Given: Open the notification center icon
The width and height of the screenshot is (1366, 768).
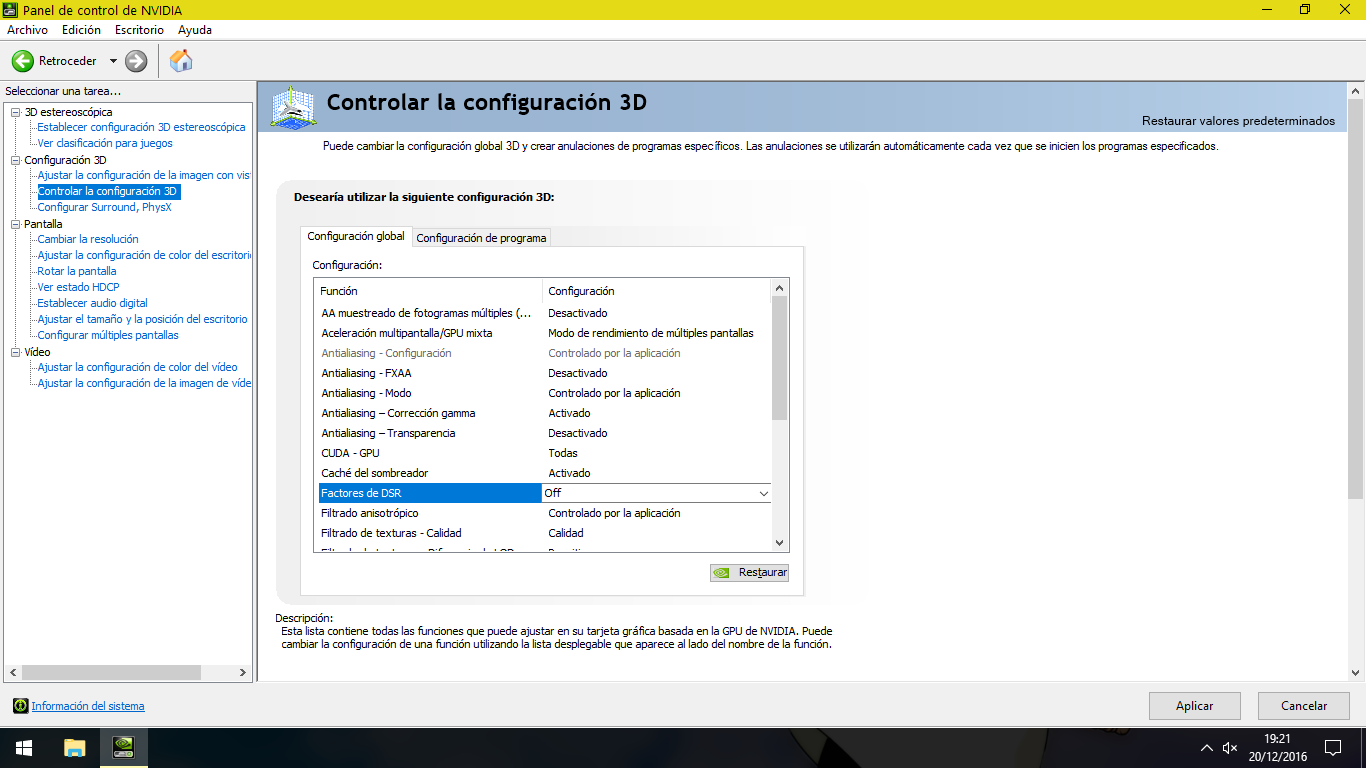Looking at the screenshot, I should point(1332,748).
